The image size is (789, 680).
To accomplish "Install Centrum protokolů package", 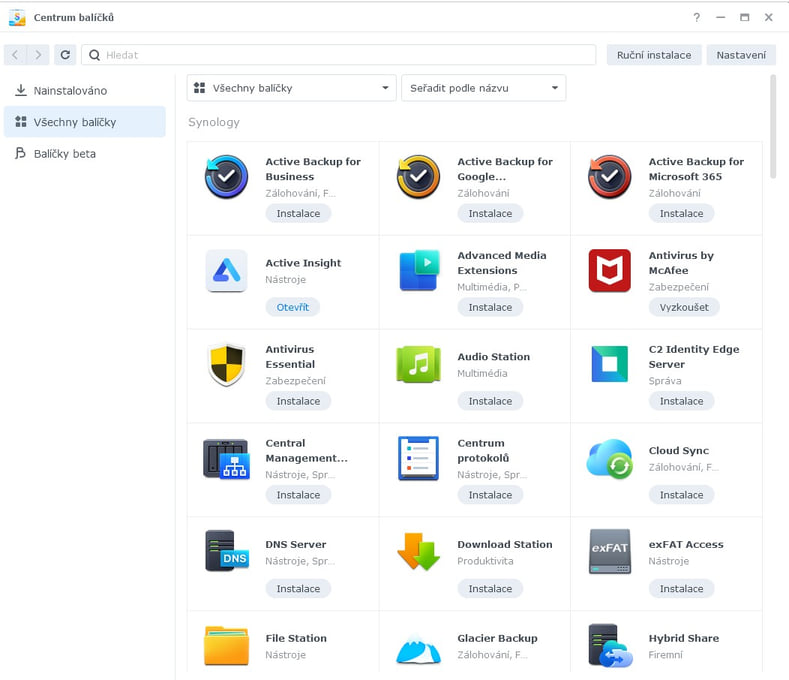I will tap(490, 495).
